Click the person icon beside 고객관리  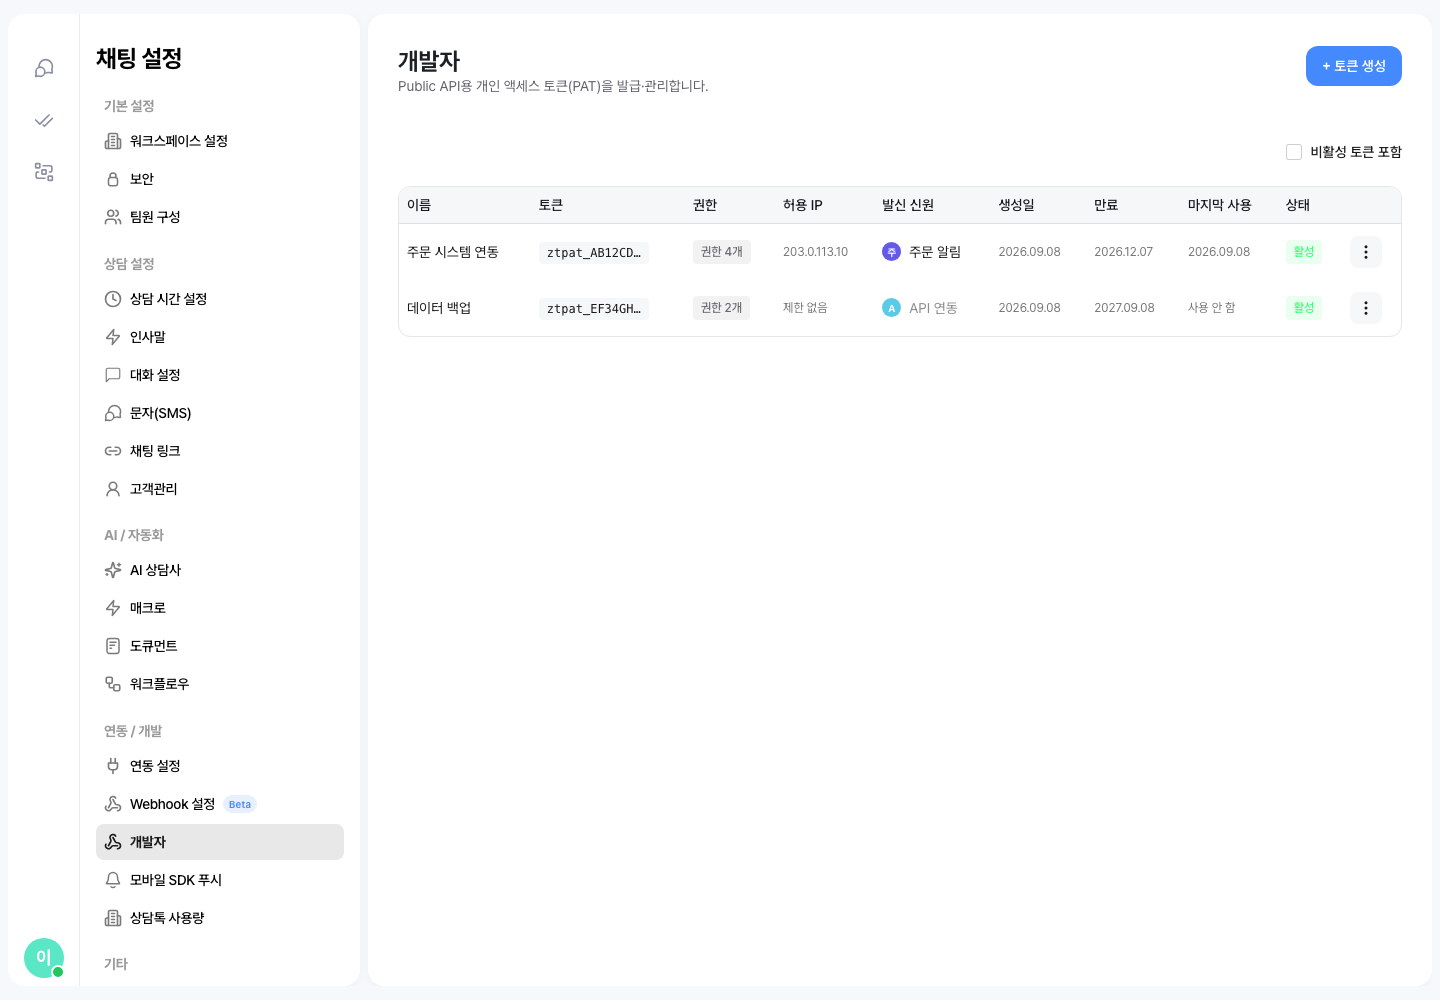tap(113, 489)
